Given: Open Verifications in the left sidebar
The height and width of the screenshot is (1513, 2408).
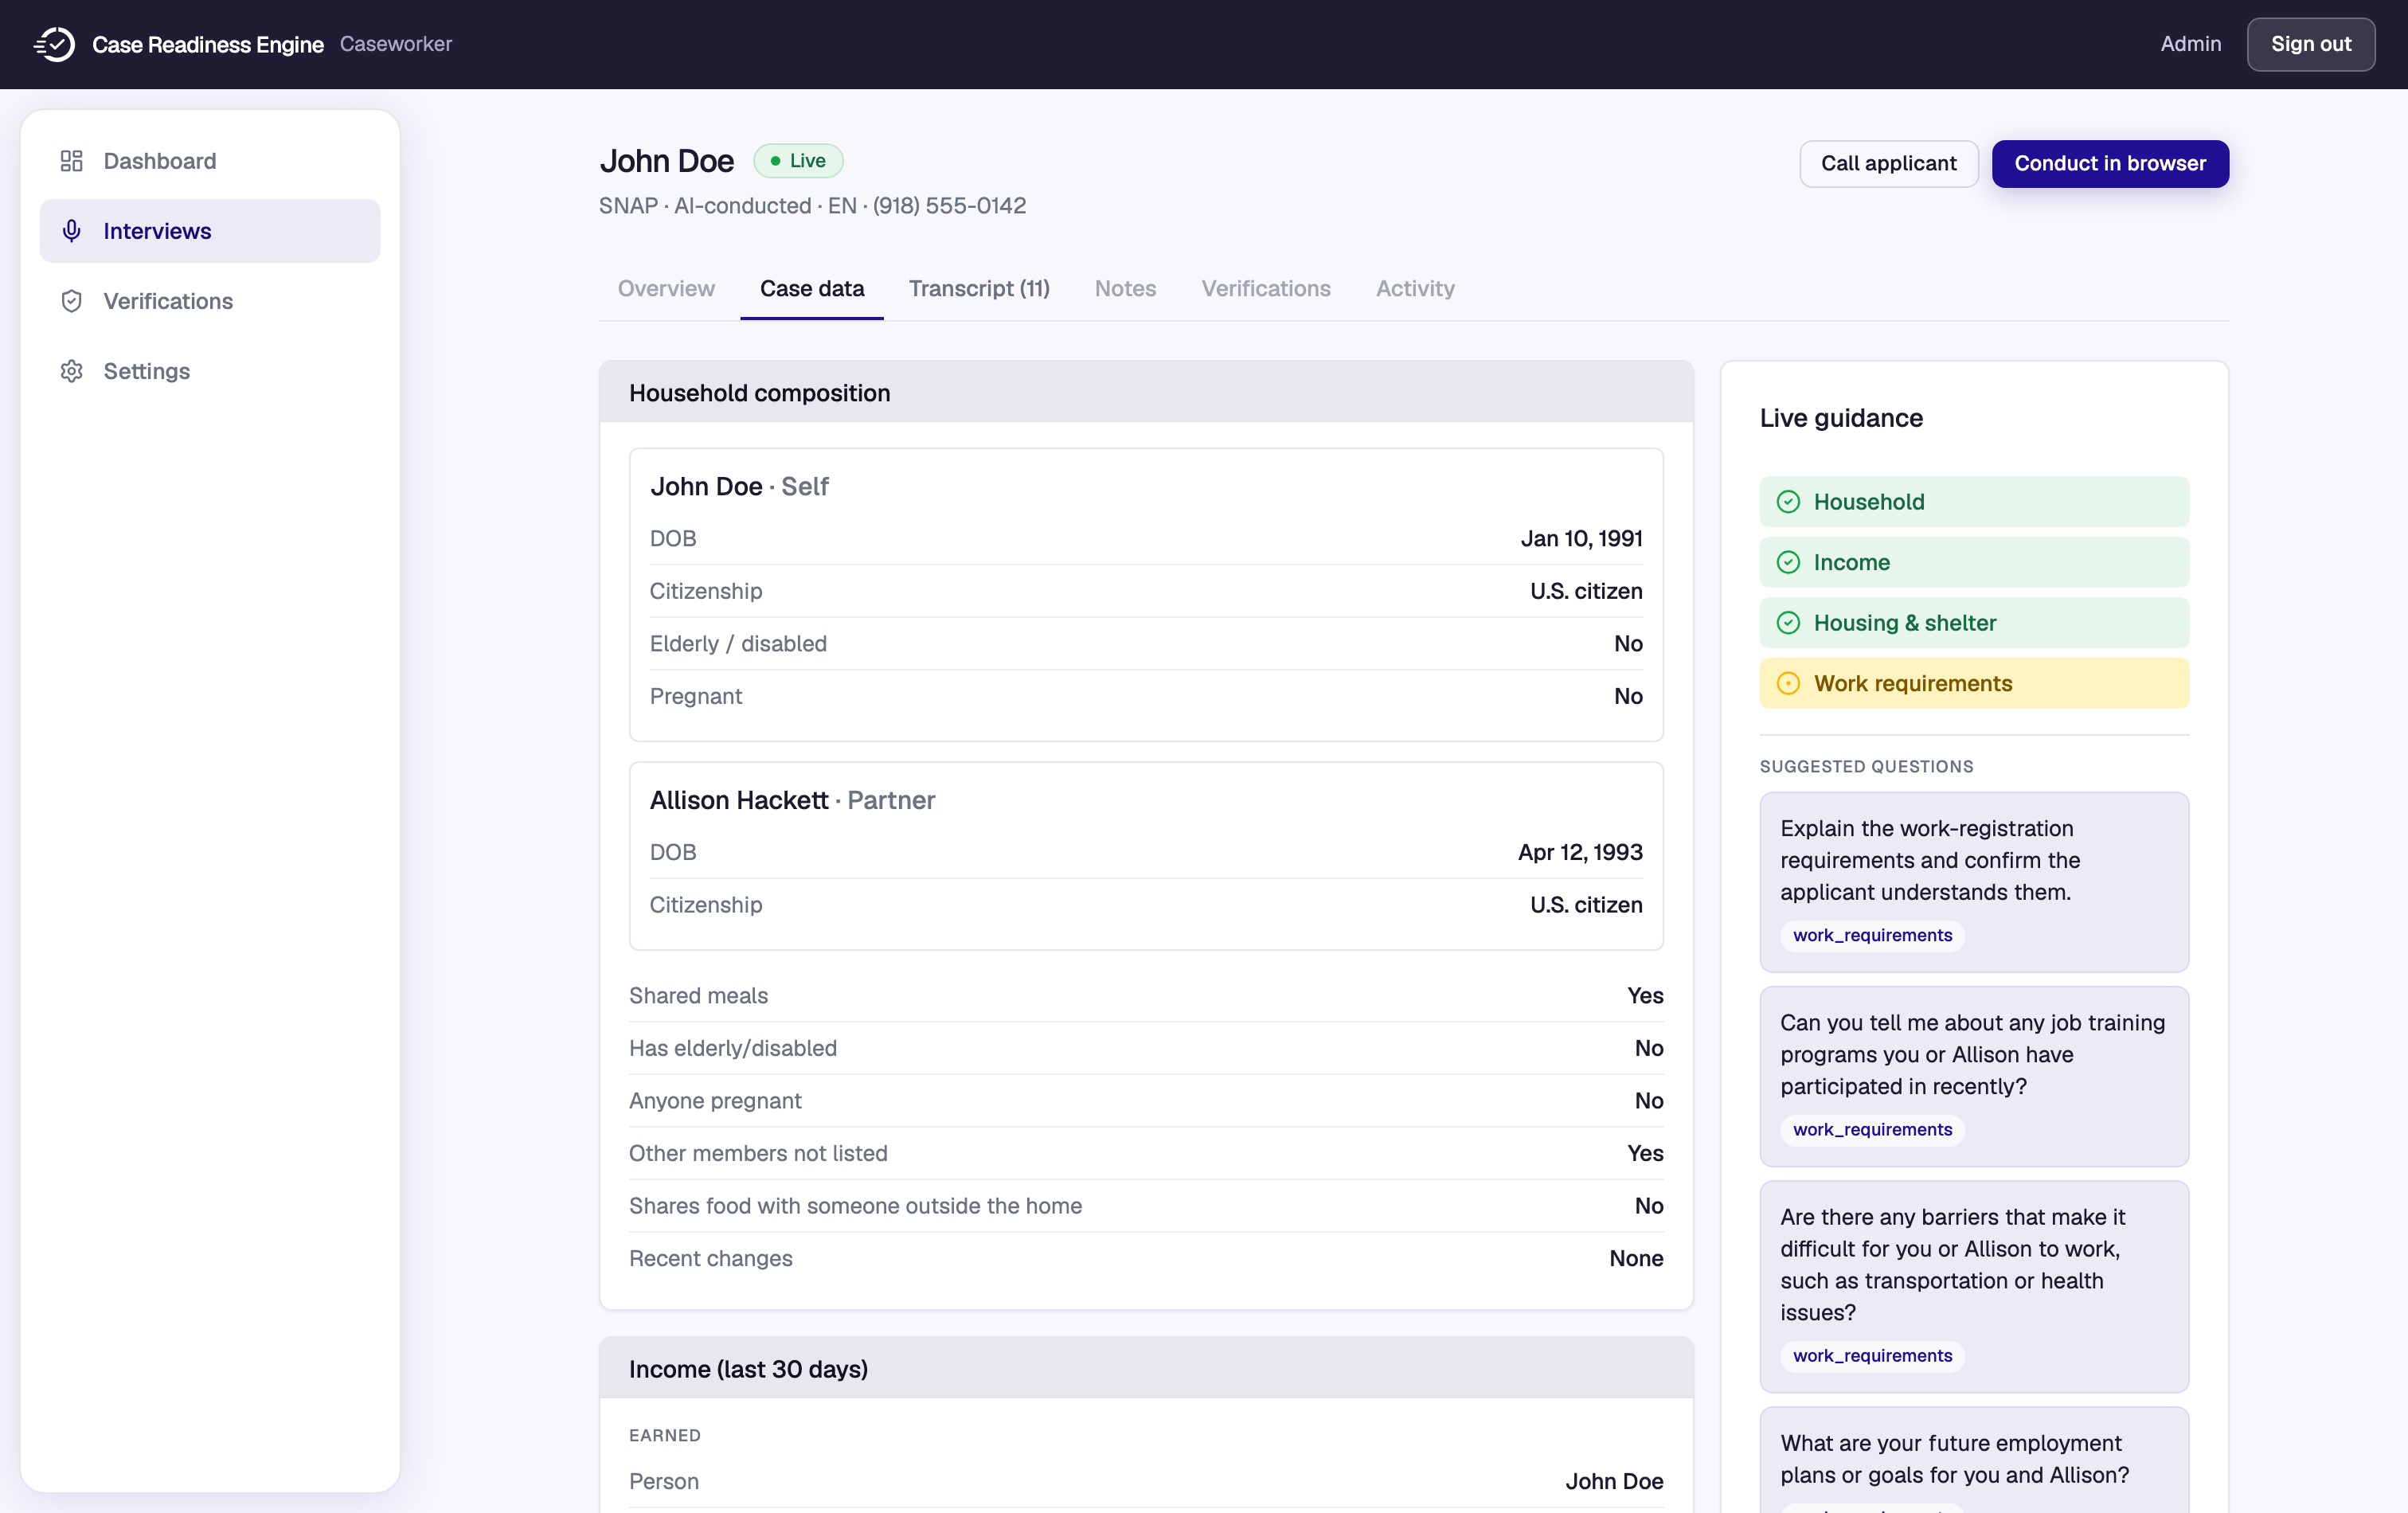Looking at the screenshot, I should click(210, 301).
